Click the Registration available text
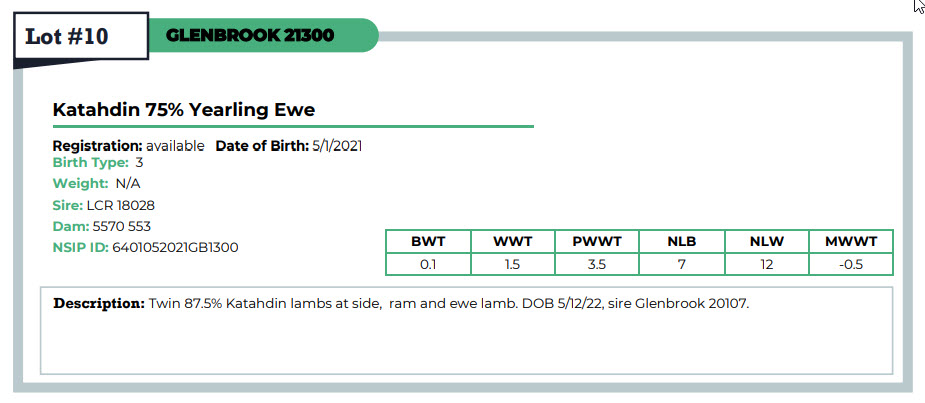This screenshot has width=925, height=403. pos(129,146)
